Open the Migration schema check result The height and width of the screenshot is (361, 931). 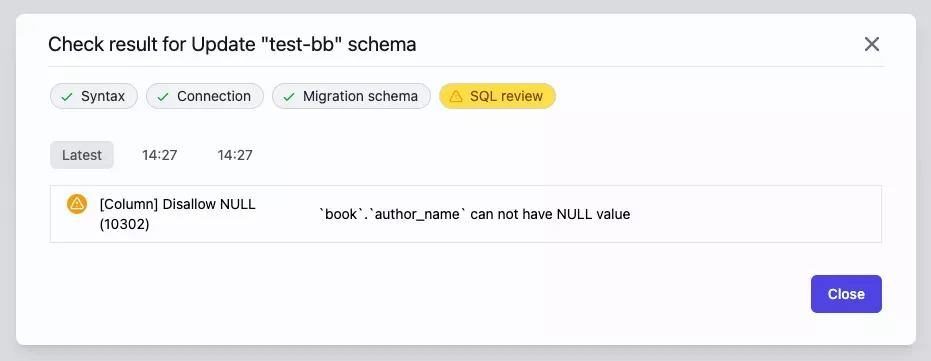352,96
